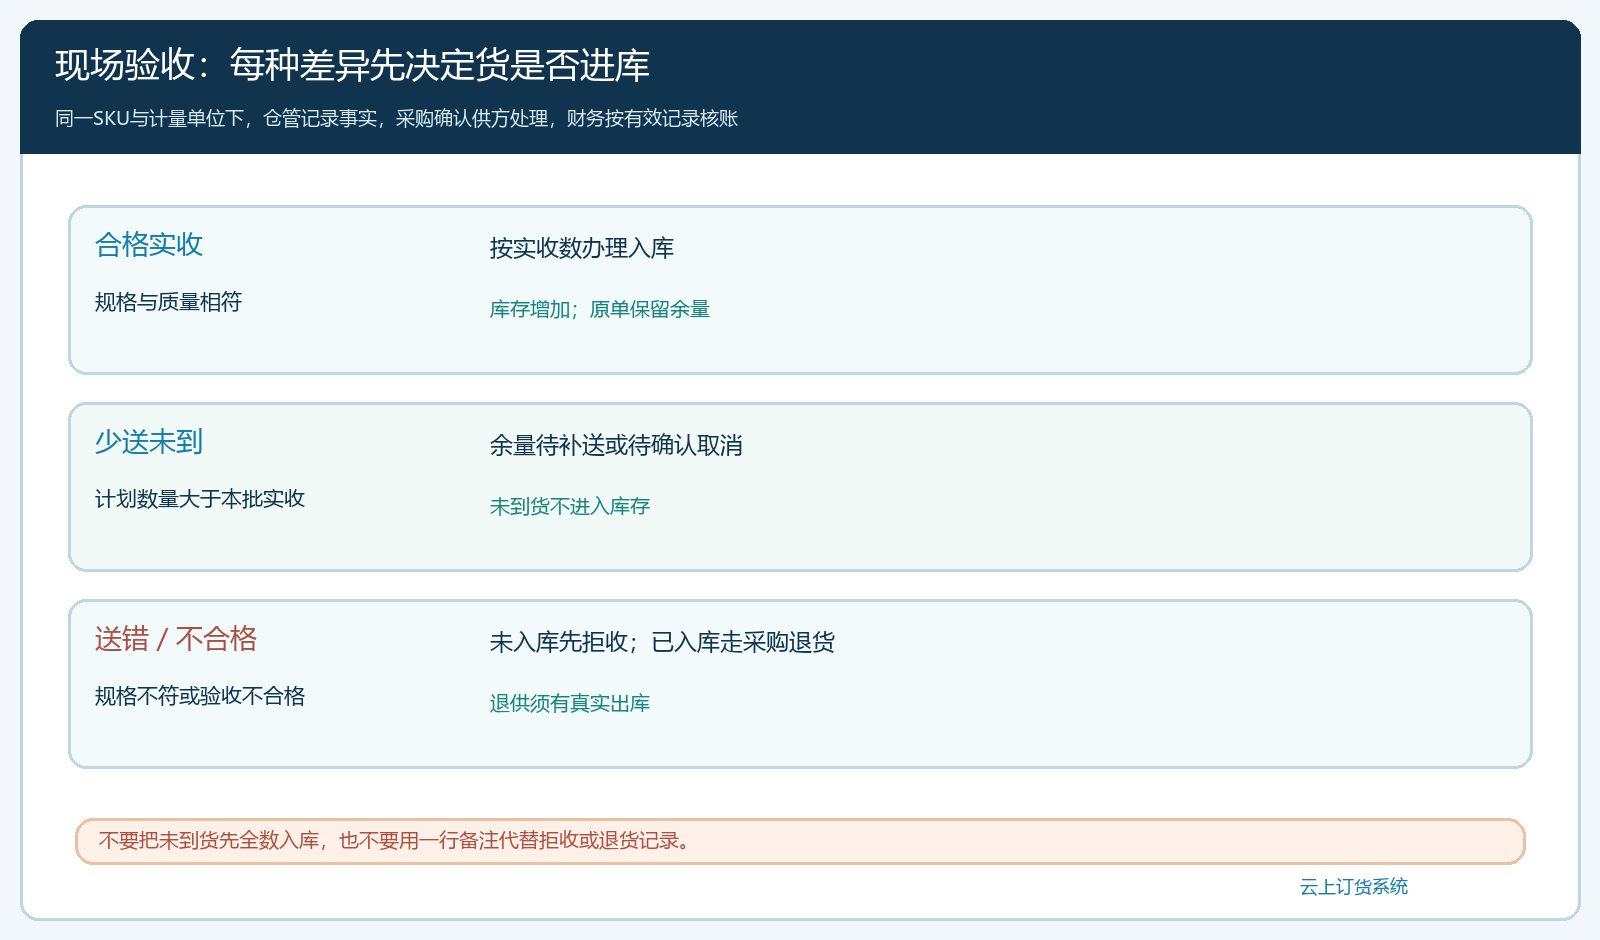
Task: Click the text 规格不符或验收不合格
Action: point(200,696)
